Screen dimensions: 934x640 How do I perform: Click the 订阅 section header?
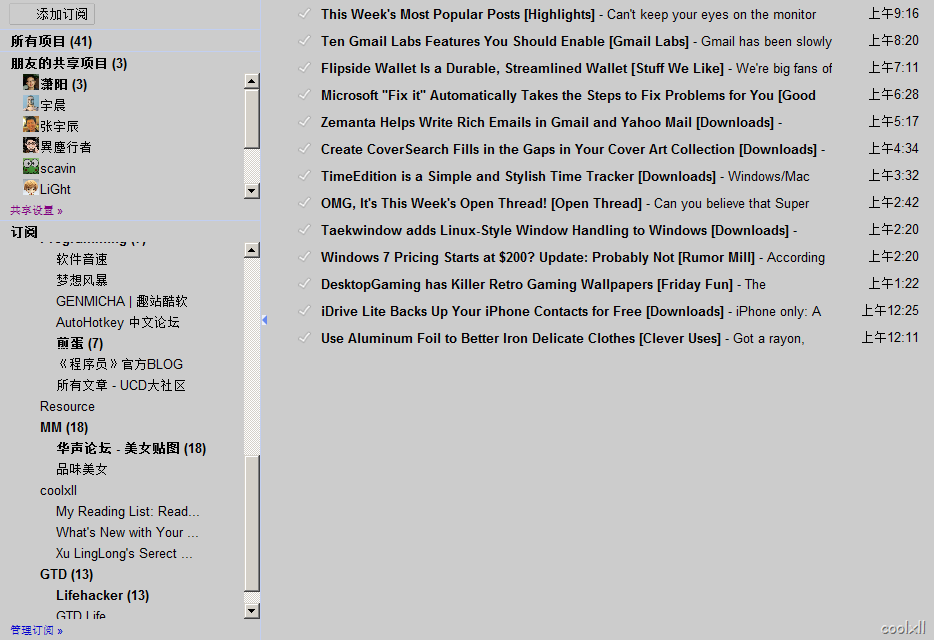(x=24, y=232)
